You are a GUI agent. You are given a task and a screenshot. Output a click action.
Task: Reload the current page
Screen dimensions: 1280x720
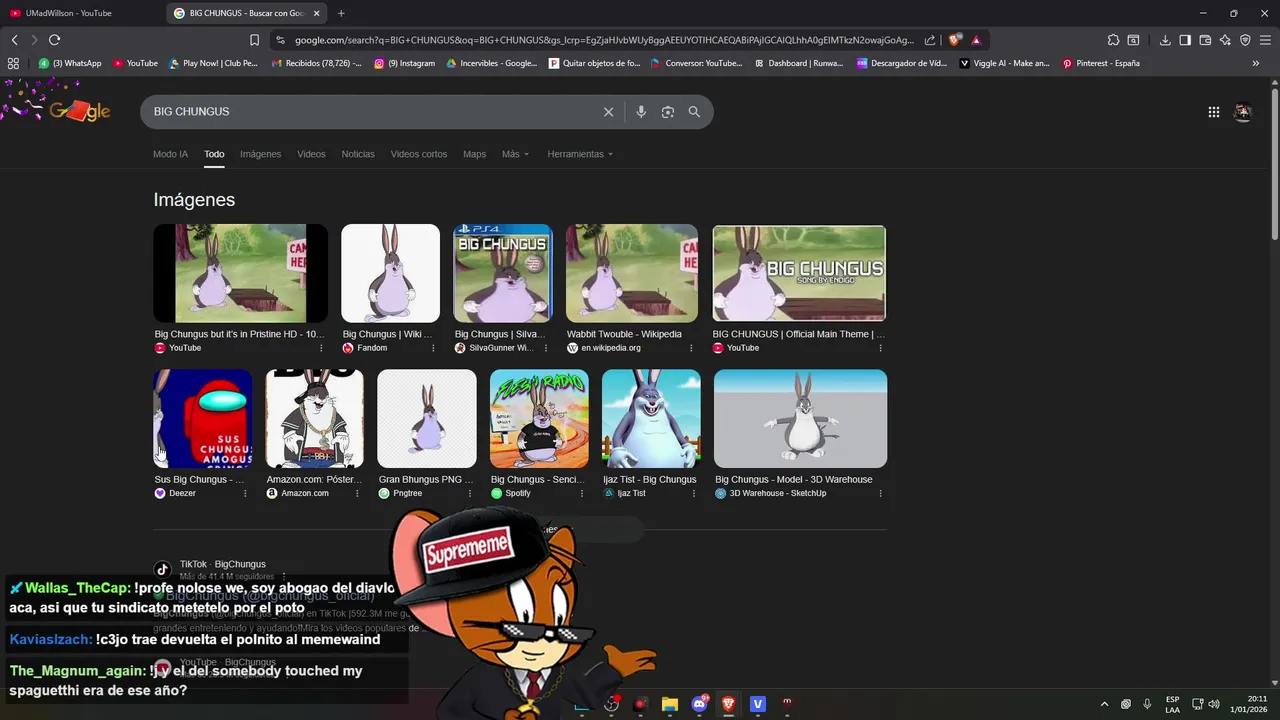point(54,40)
